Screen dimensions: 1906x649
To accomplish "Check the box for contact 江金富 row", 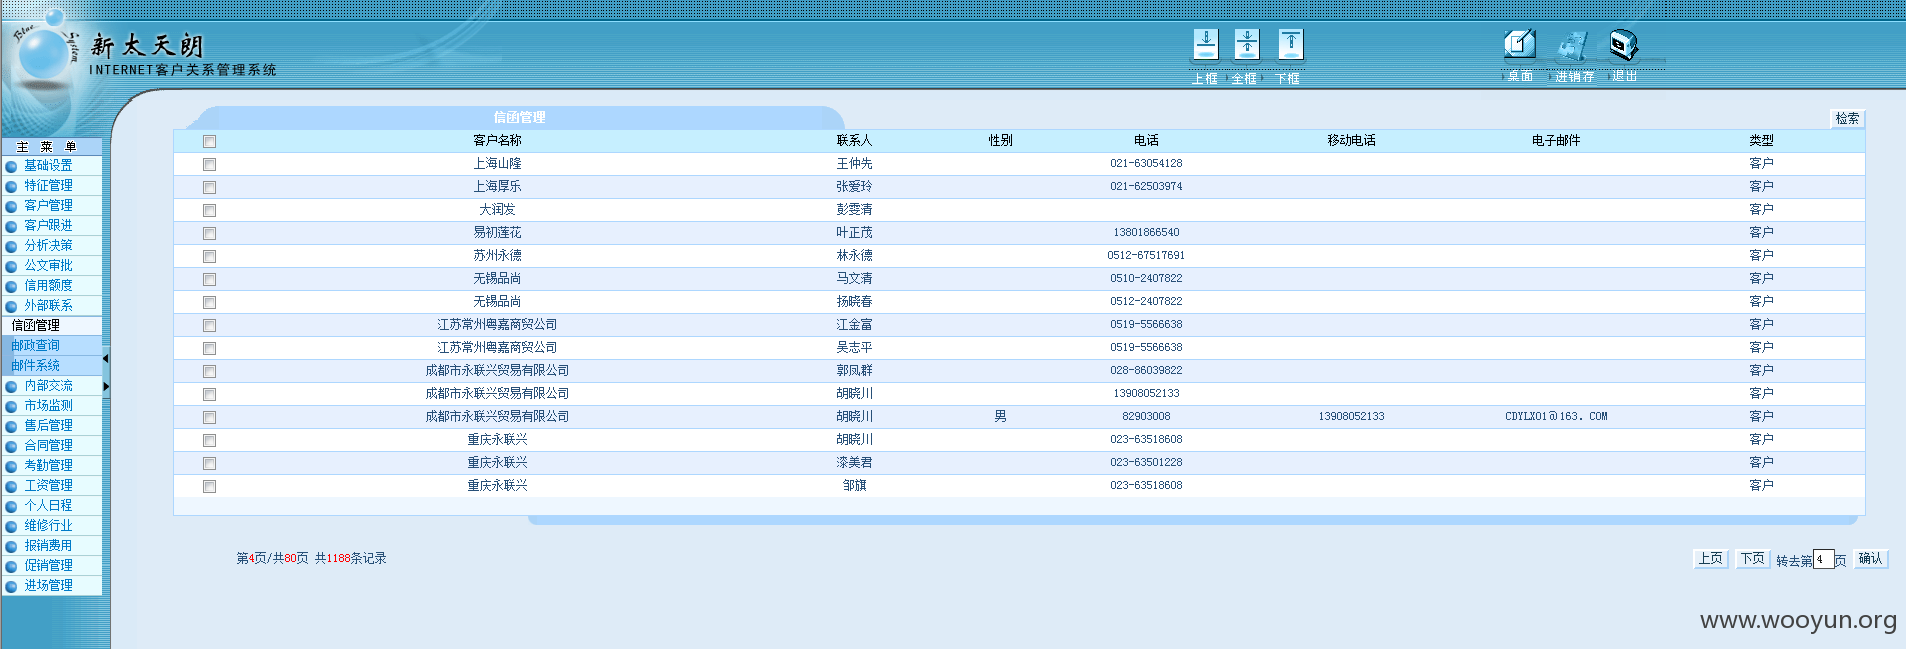I will pos(209,325).
